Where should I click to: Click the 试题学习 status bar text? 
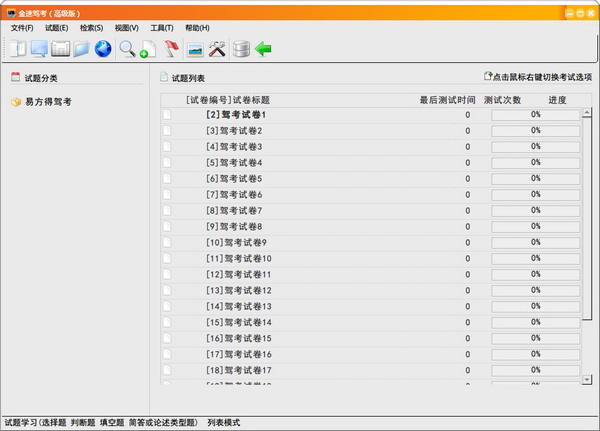point(21,423)
